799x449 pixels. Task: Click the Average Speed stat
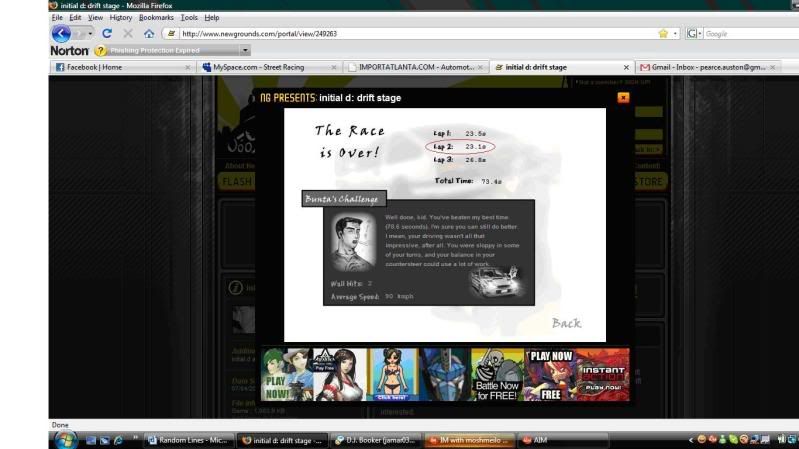pyautogui.click(x=372, y=296)
